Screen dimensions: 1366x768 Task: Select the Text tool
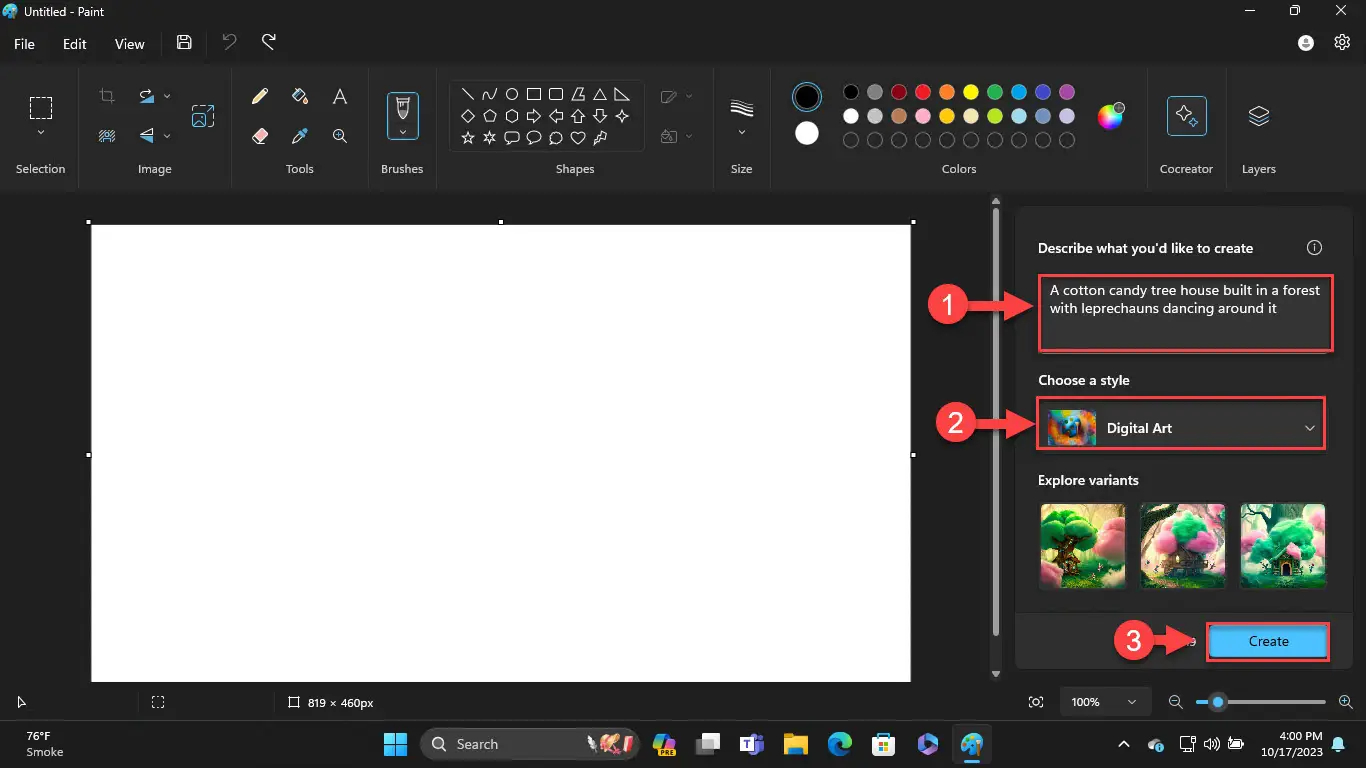click(340, 96)
